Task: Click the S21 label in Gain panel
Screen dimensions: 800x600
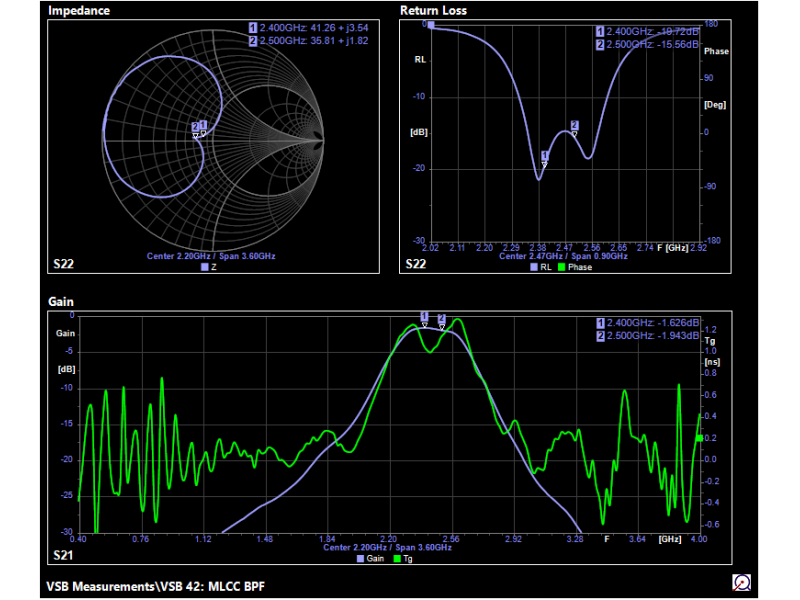Action: click(x=63, y=553)
